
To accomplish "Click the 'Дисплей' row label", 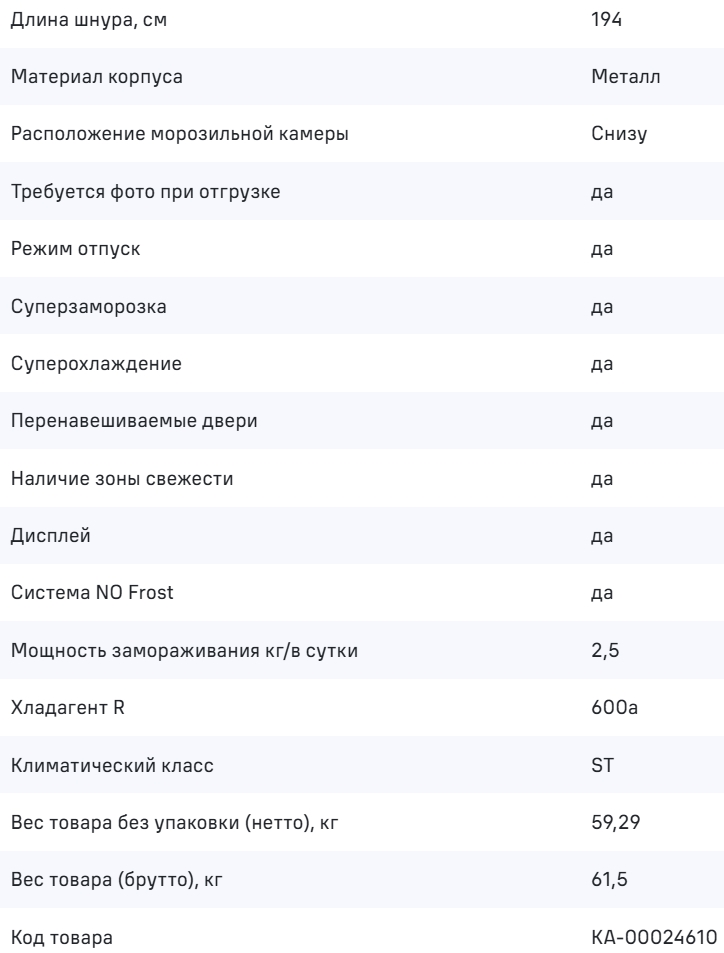I will [51, 536].
